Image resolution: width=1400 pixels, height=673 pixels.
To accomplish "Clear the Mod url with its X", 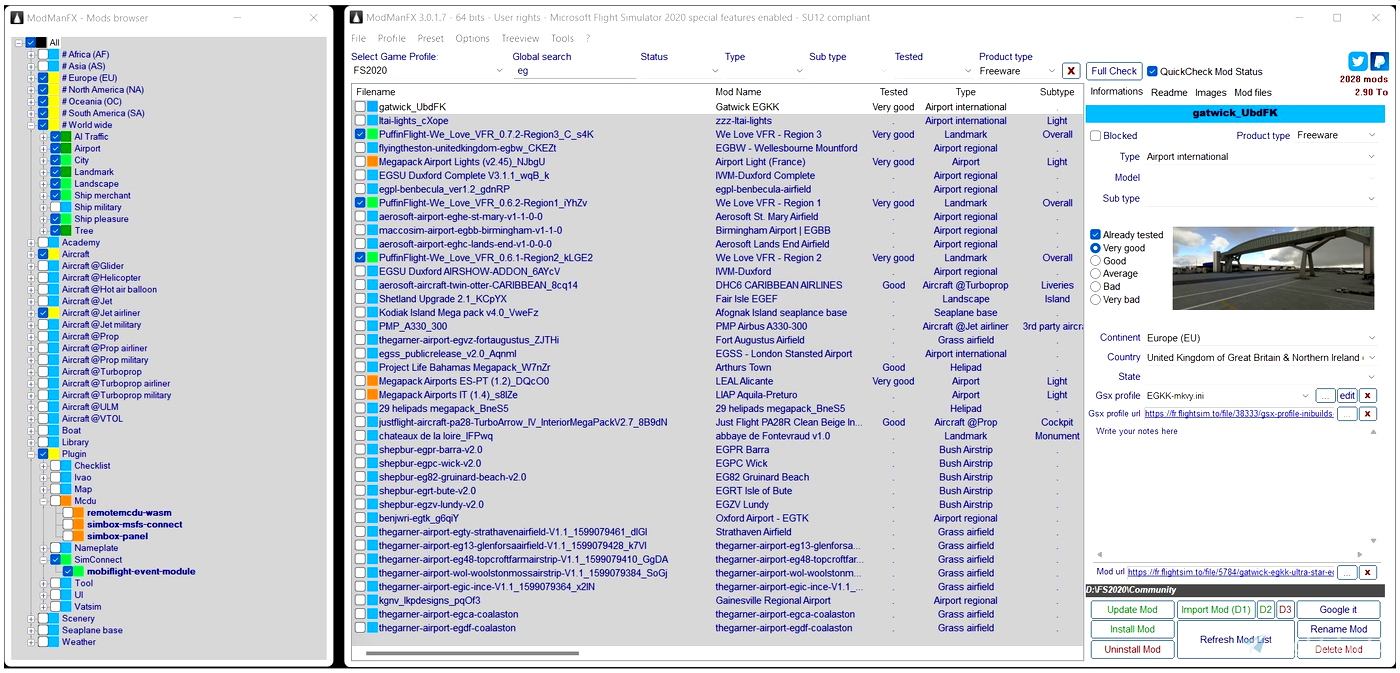I will coord(1368,573).
